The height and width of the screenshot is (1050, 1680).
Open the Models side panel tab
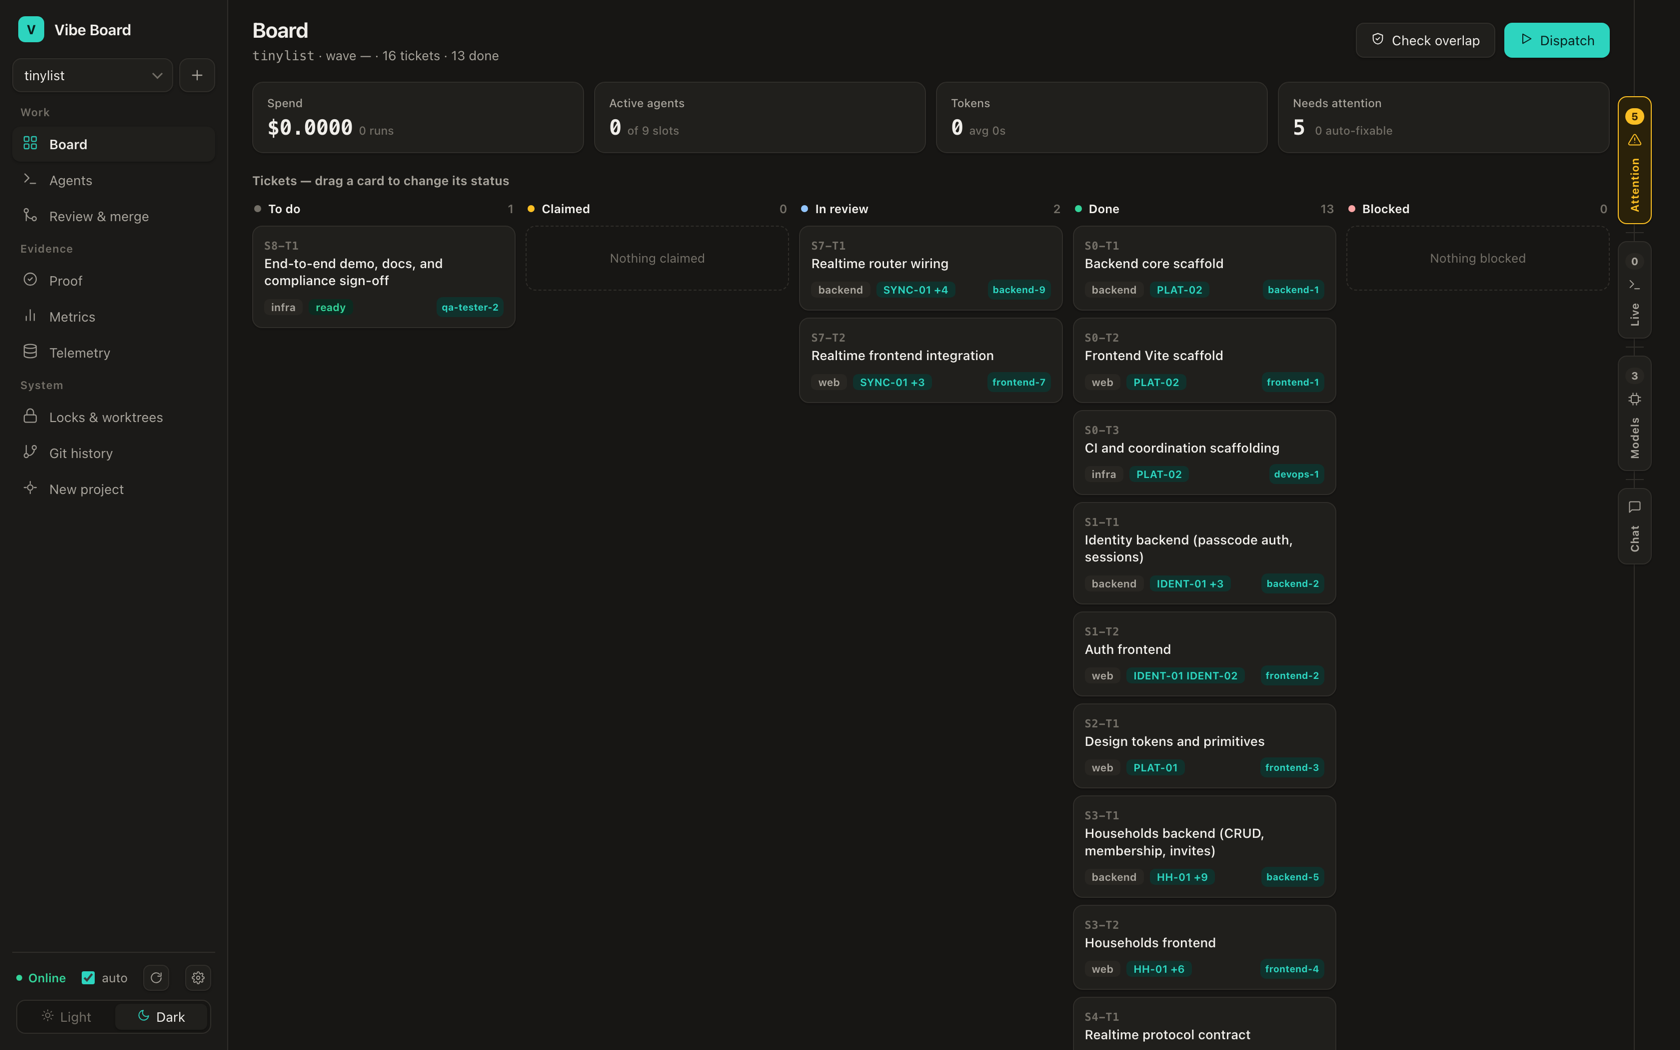(x=1634, y=413)
